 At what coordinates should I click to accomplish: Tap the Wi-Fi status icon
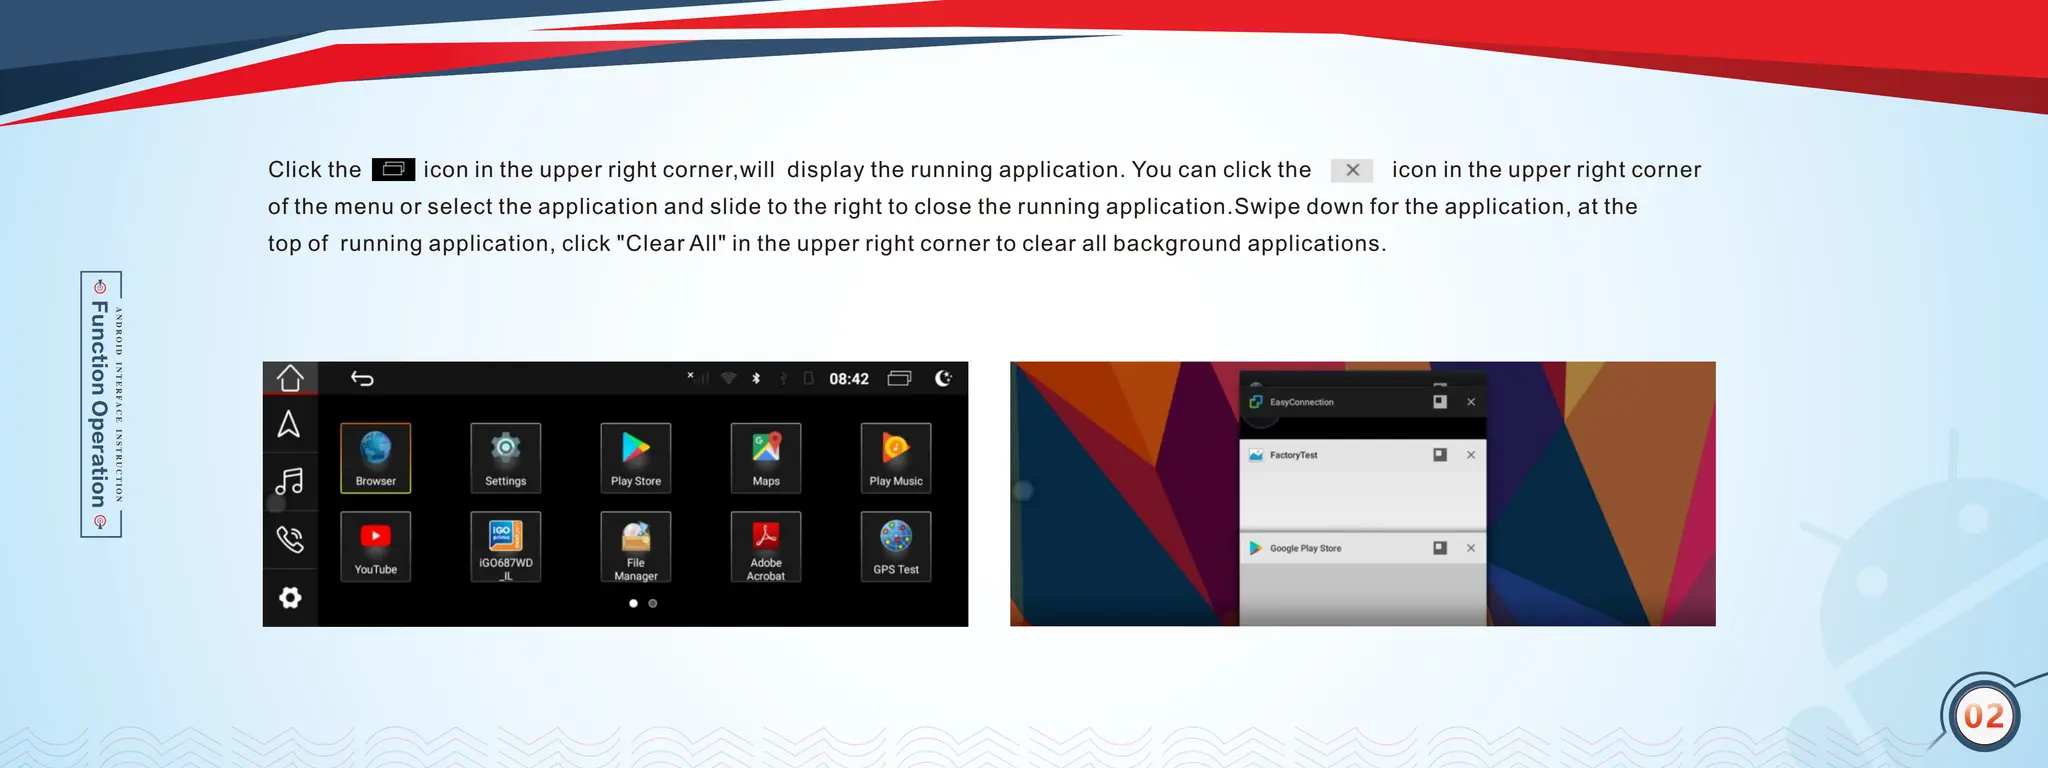click(x=729, y=378)
